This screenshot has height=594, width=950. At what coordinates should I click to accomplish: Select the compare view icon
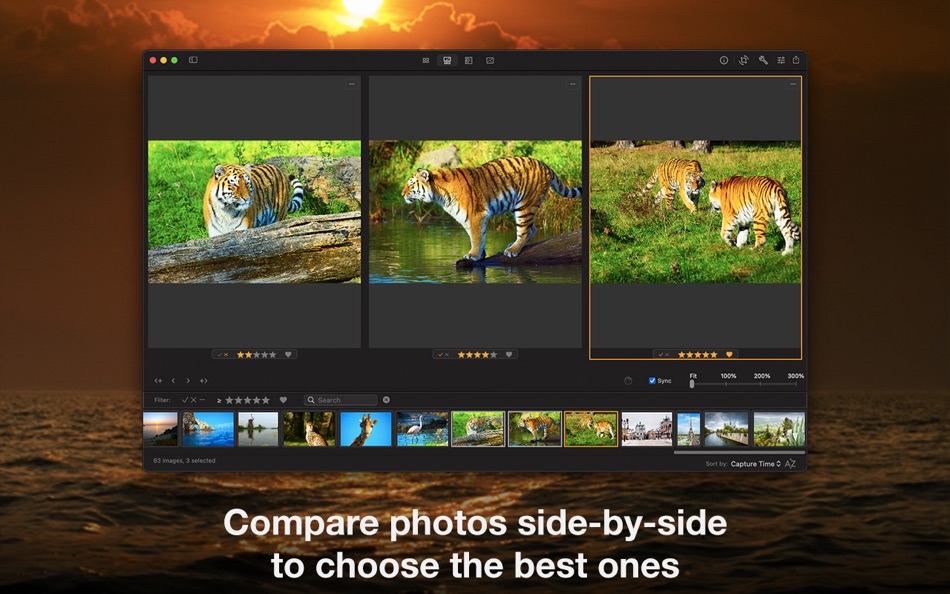[x=447, y=60]
